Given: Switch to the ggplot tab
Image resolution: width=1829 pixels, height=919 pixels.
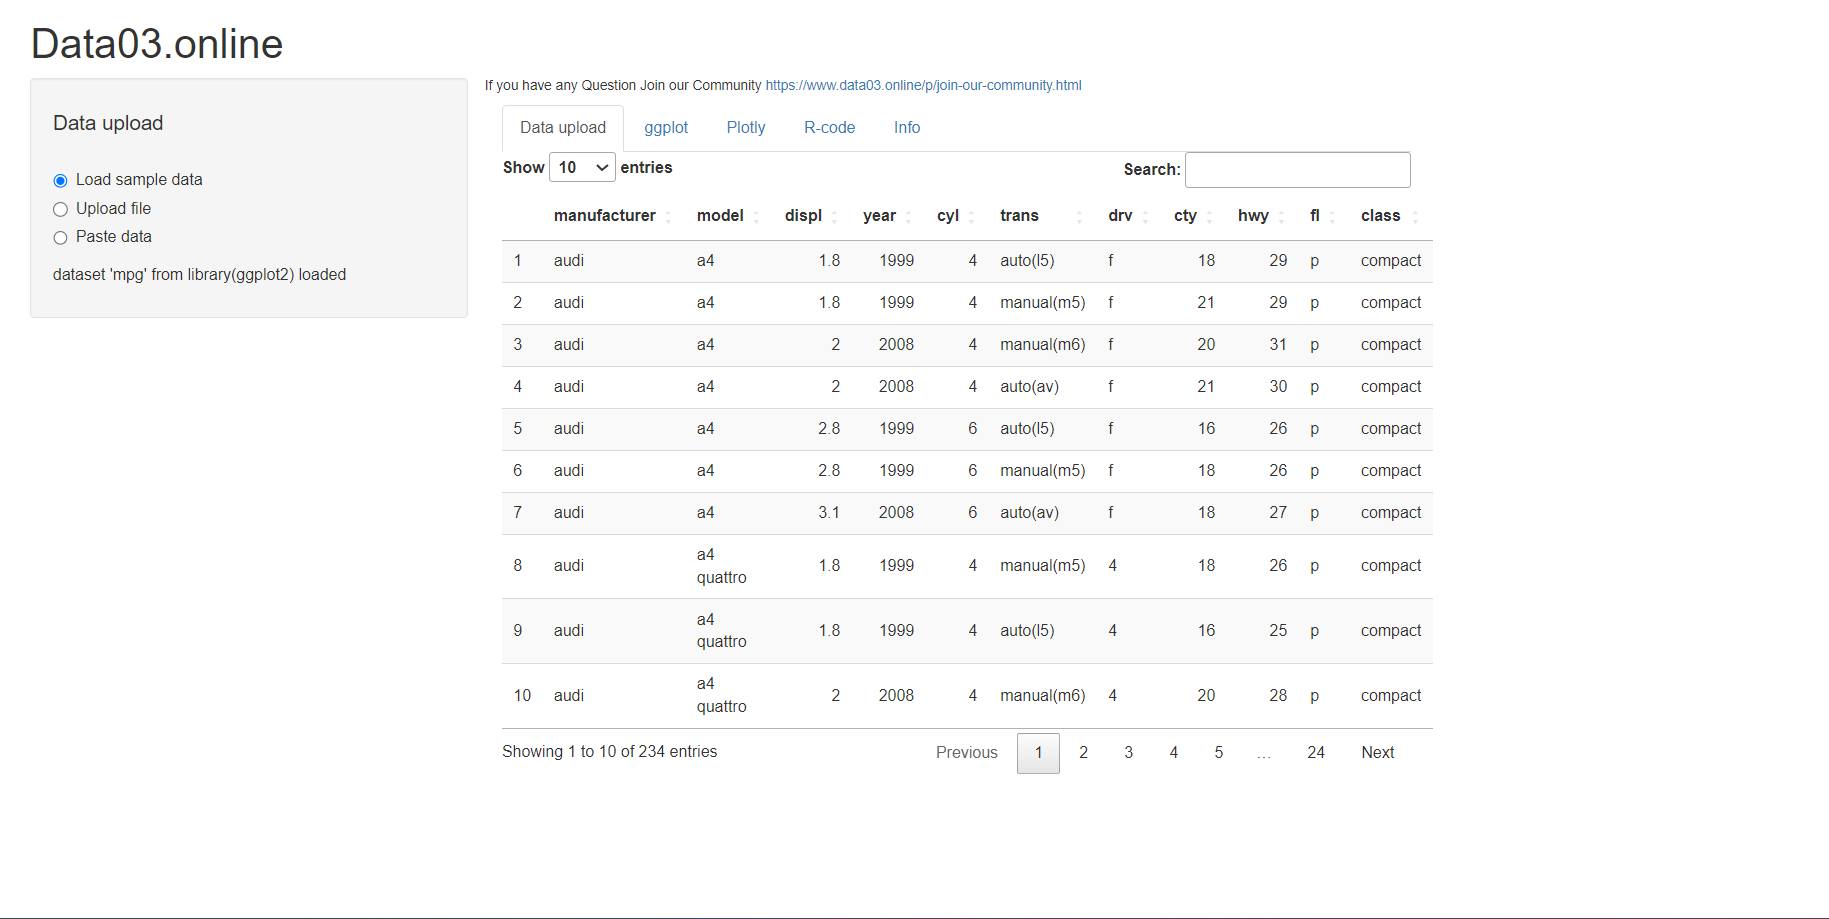Looking at the screenshot, I should tap(666, 128).
